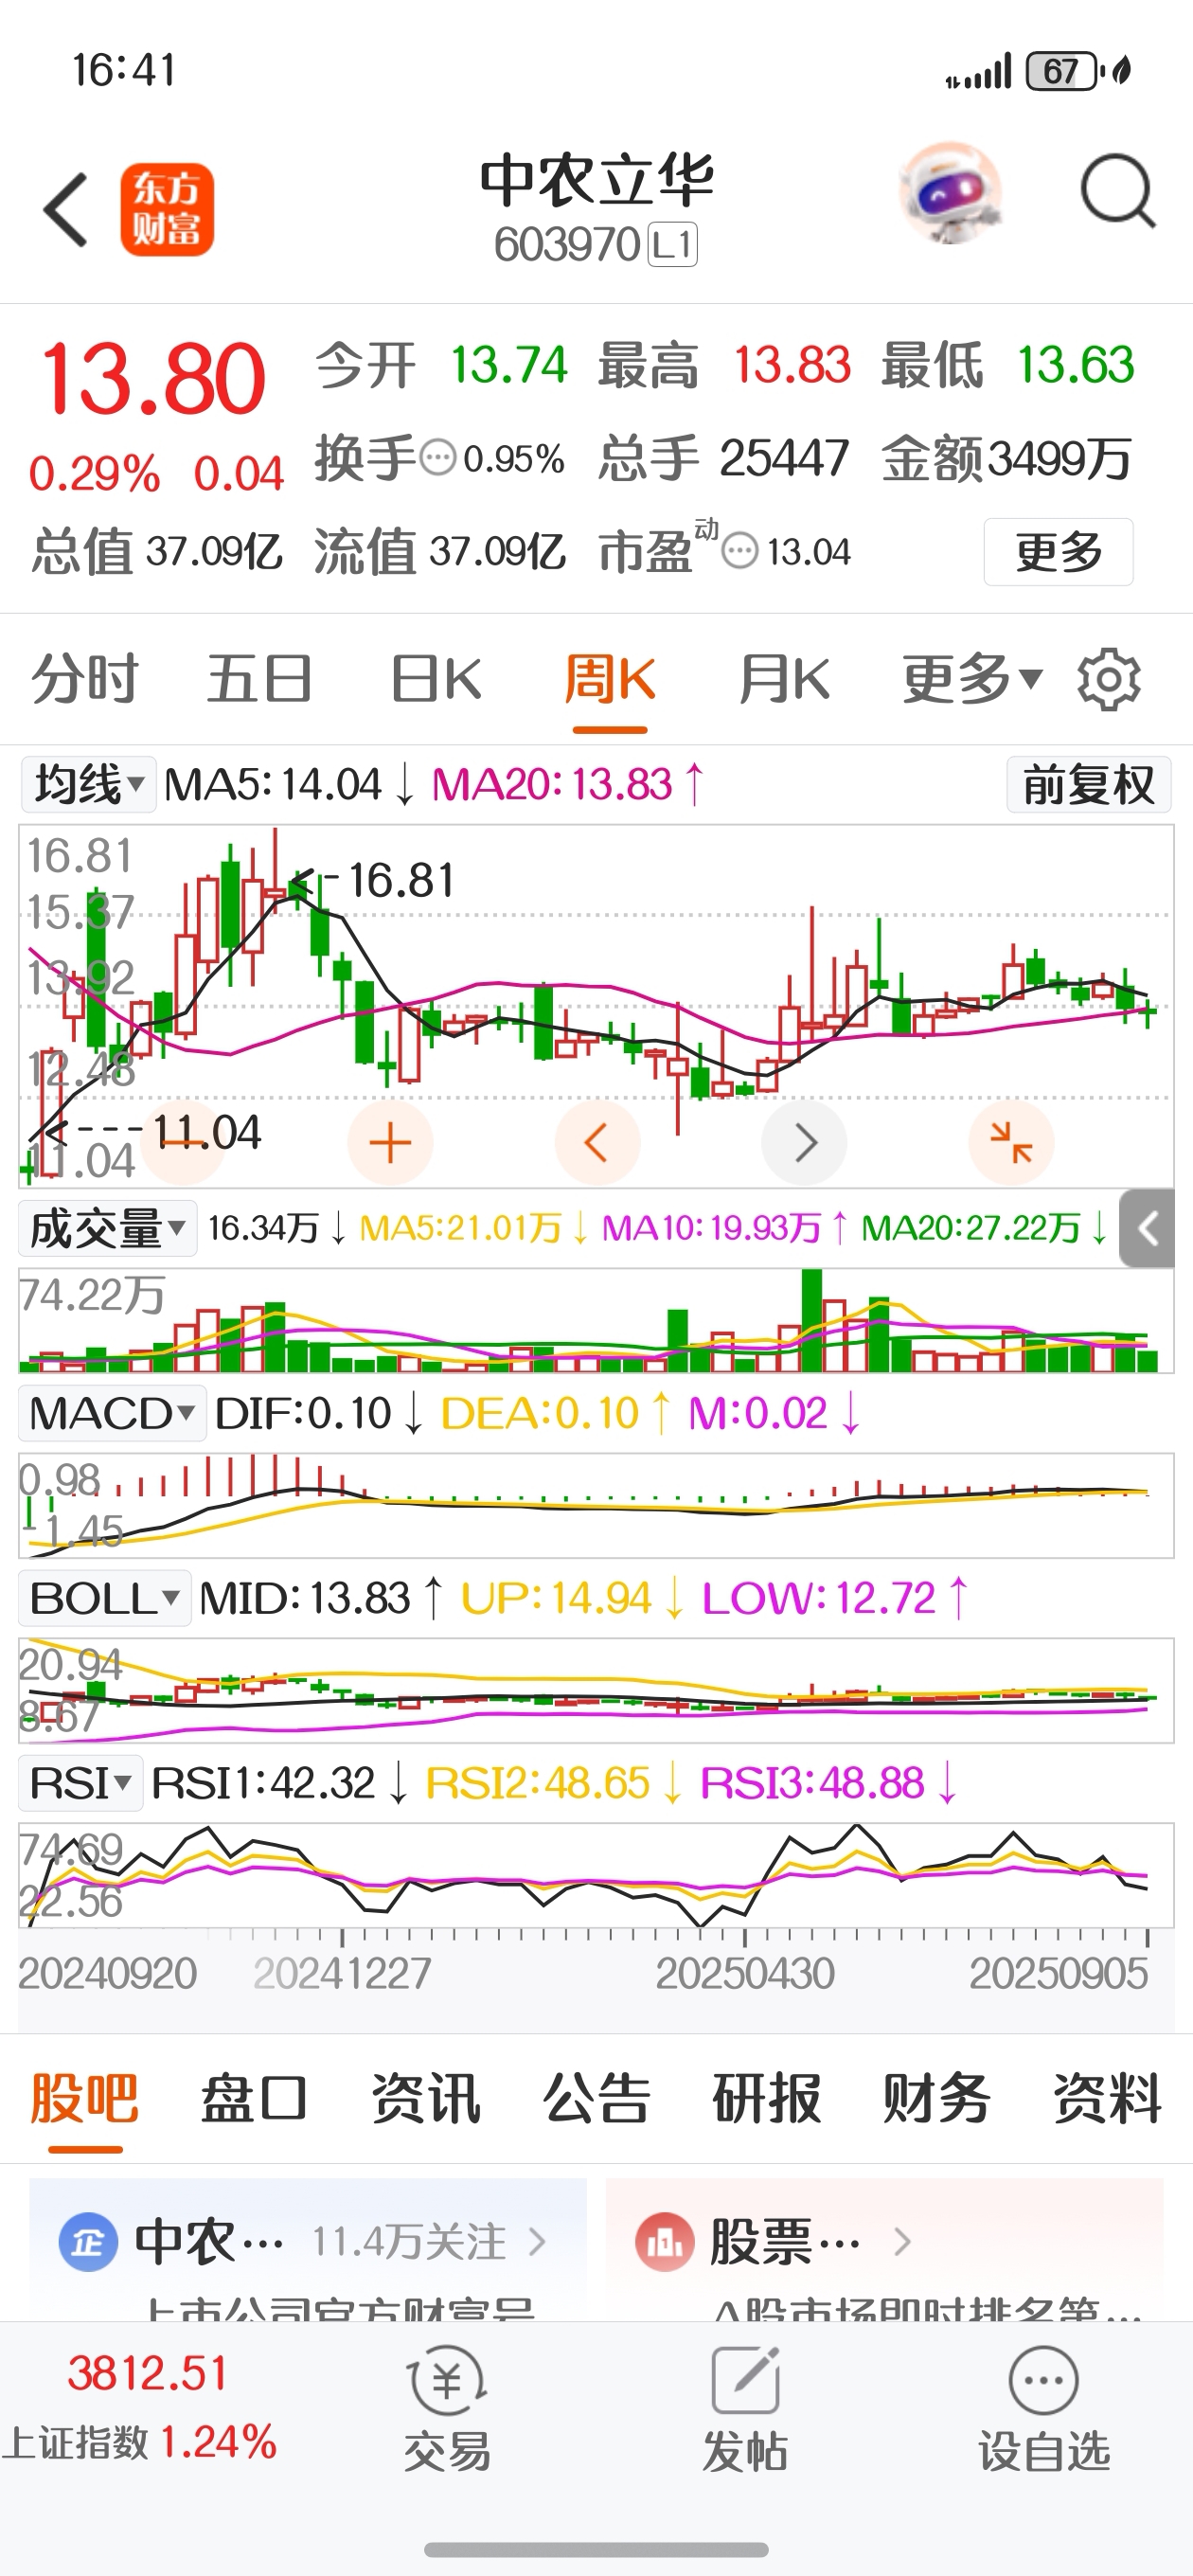Go back using the left arrow
Viewport: 1193px width, 2576px height.
[x=66, y=209]
